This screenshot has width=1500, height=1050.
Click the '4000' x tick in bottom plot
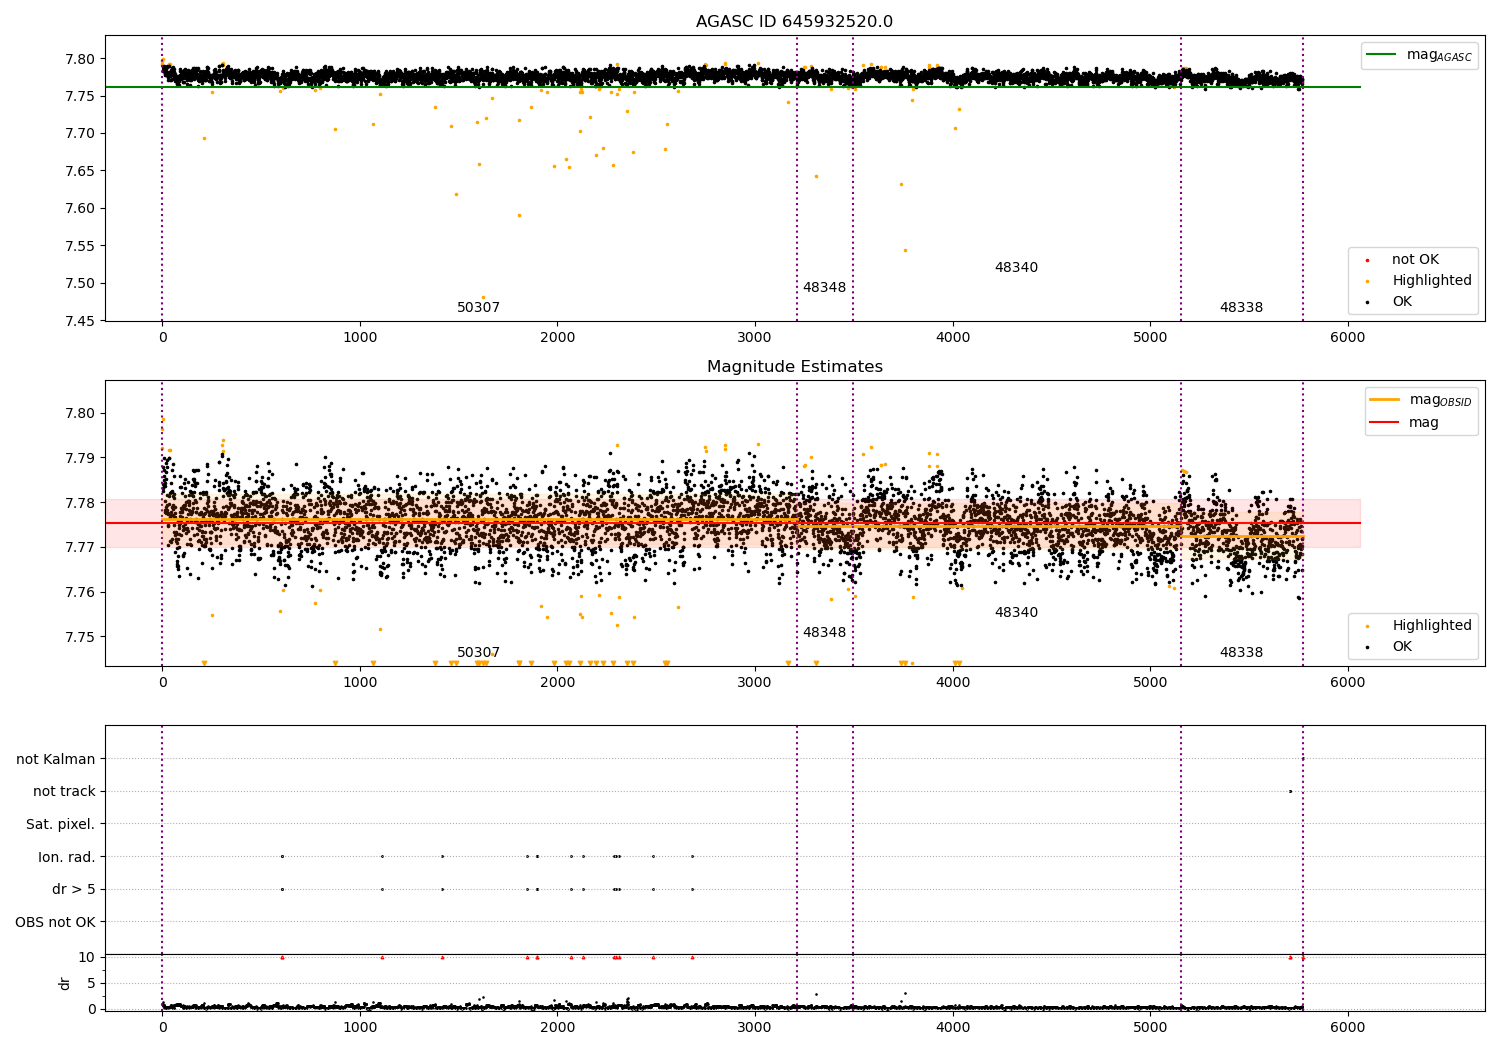[952, 1027]
